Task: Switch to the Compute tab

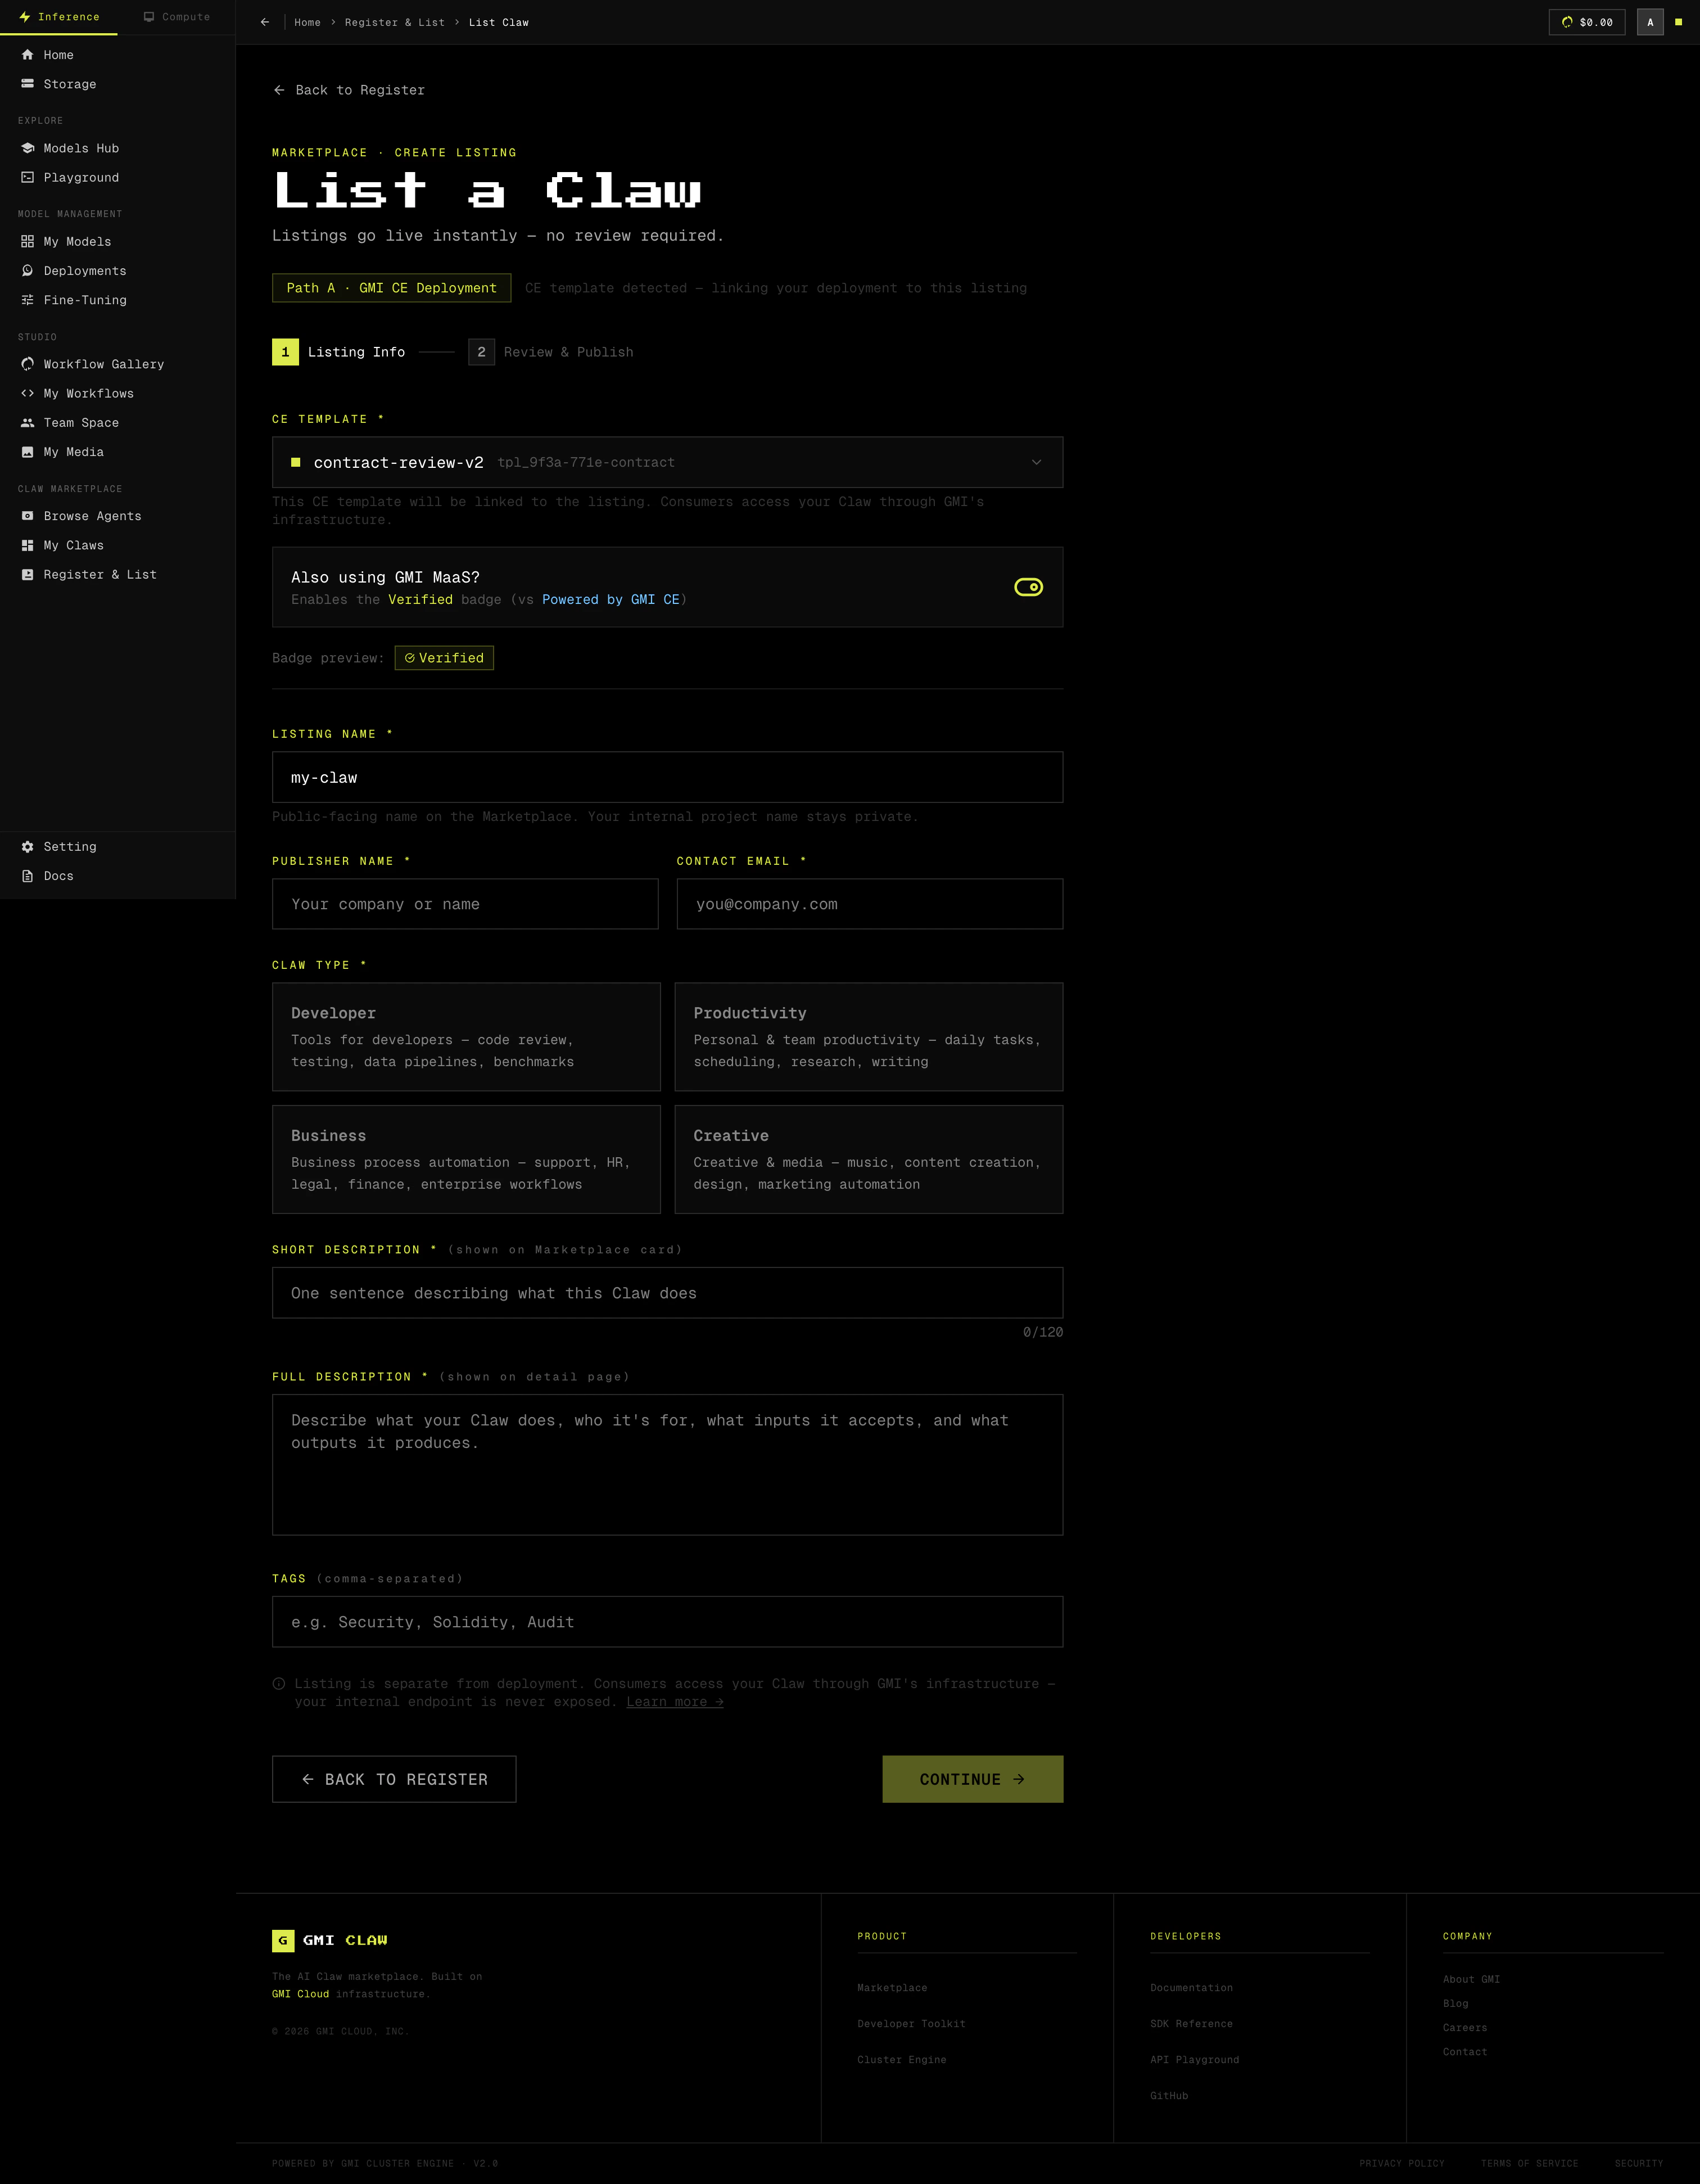Action: click(177, 17)
